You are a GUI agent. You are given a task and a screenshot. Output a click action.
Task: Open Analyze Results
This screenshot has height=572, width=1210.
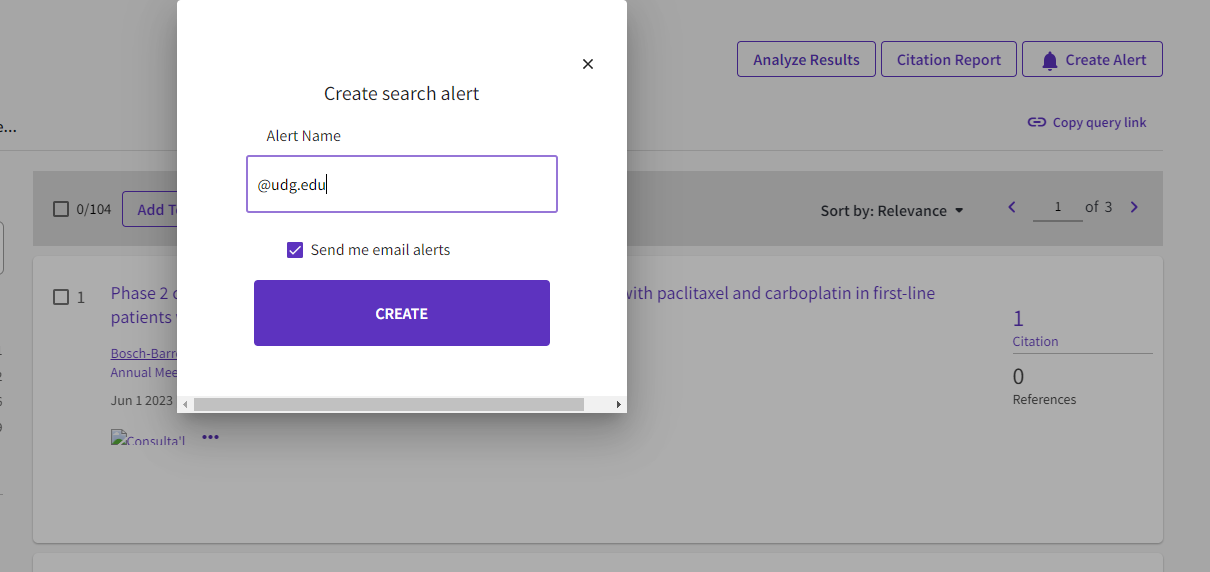tap(806, 60)
